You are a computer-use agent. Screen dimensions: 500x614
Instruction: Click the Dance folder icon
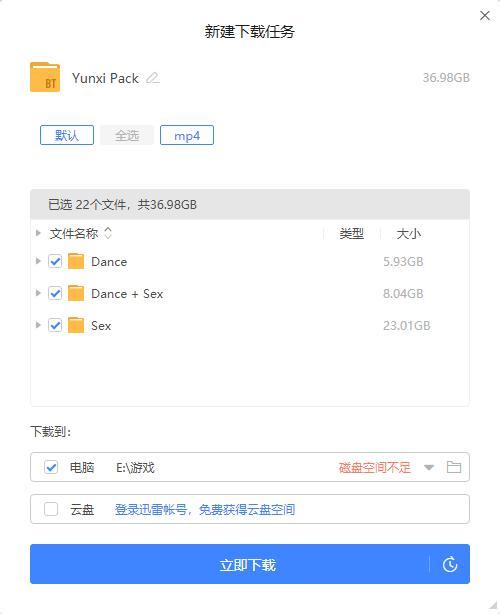click(76, 261)
